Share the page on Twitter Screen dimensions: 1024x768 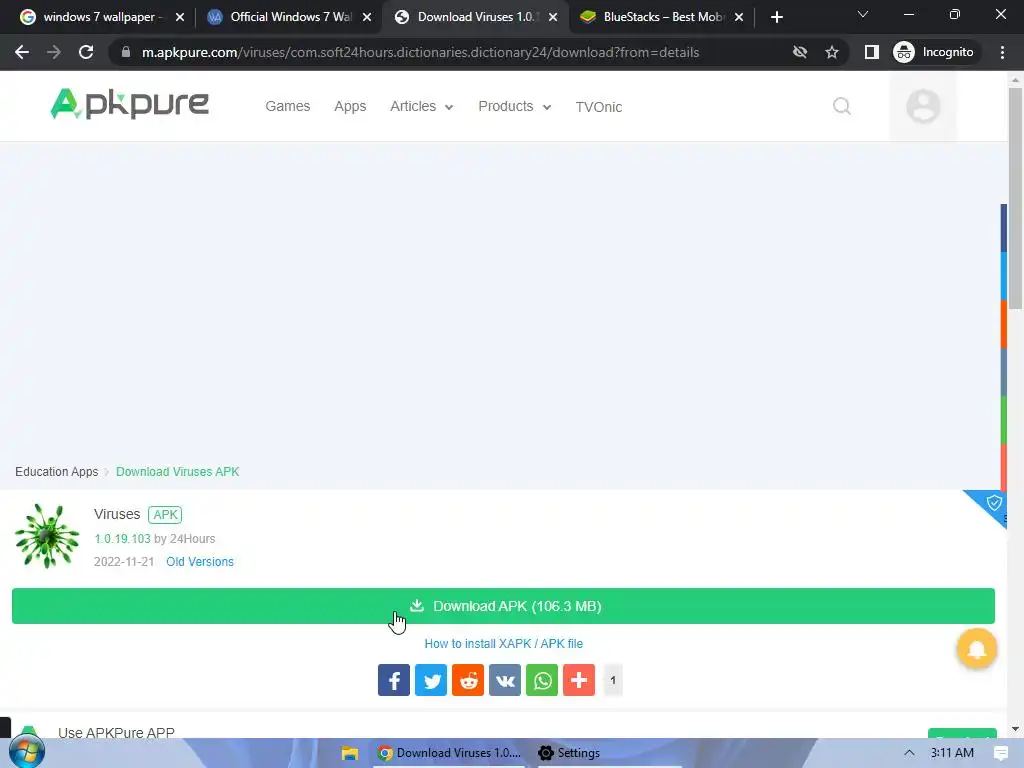(x=431, y=680)
